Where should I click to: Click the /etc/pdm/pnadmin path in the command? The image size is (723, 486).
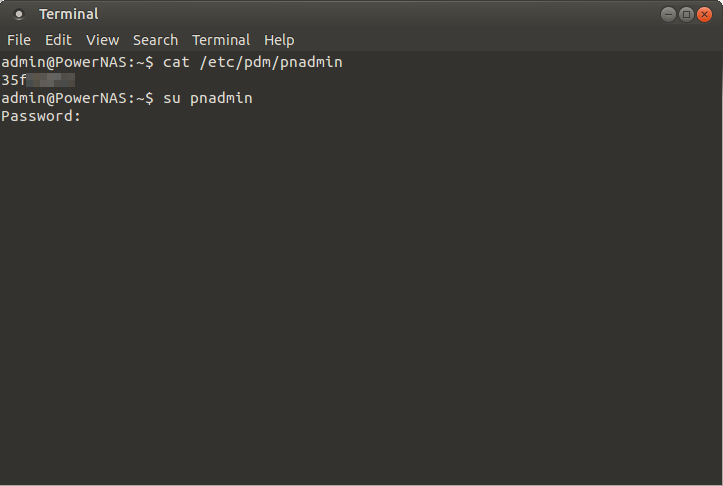(x=271, y=62)
